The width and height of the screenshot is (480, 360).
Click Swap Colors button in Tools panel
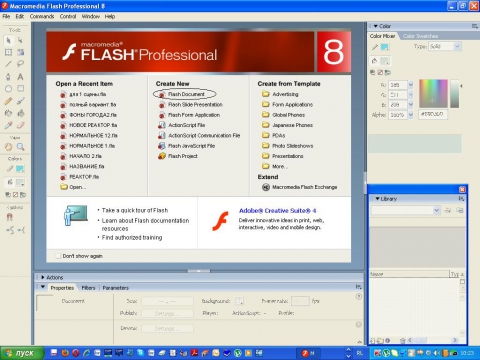23,194
